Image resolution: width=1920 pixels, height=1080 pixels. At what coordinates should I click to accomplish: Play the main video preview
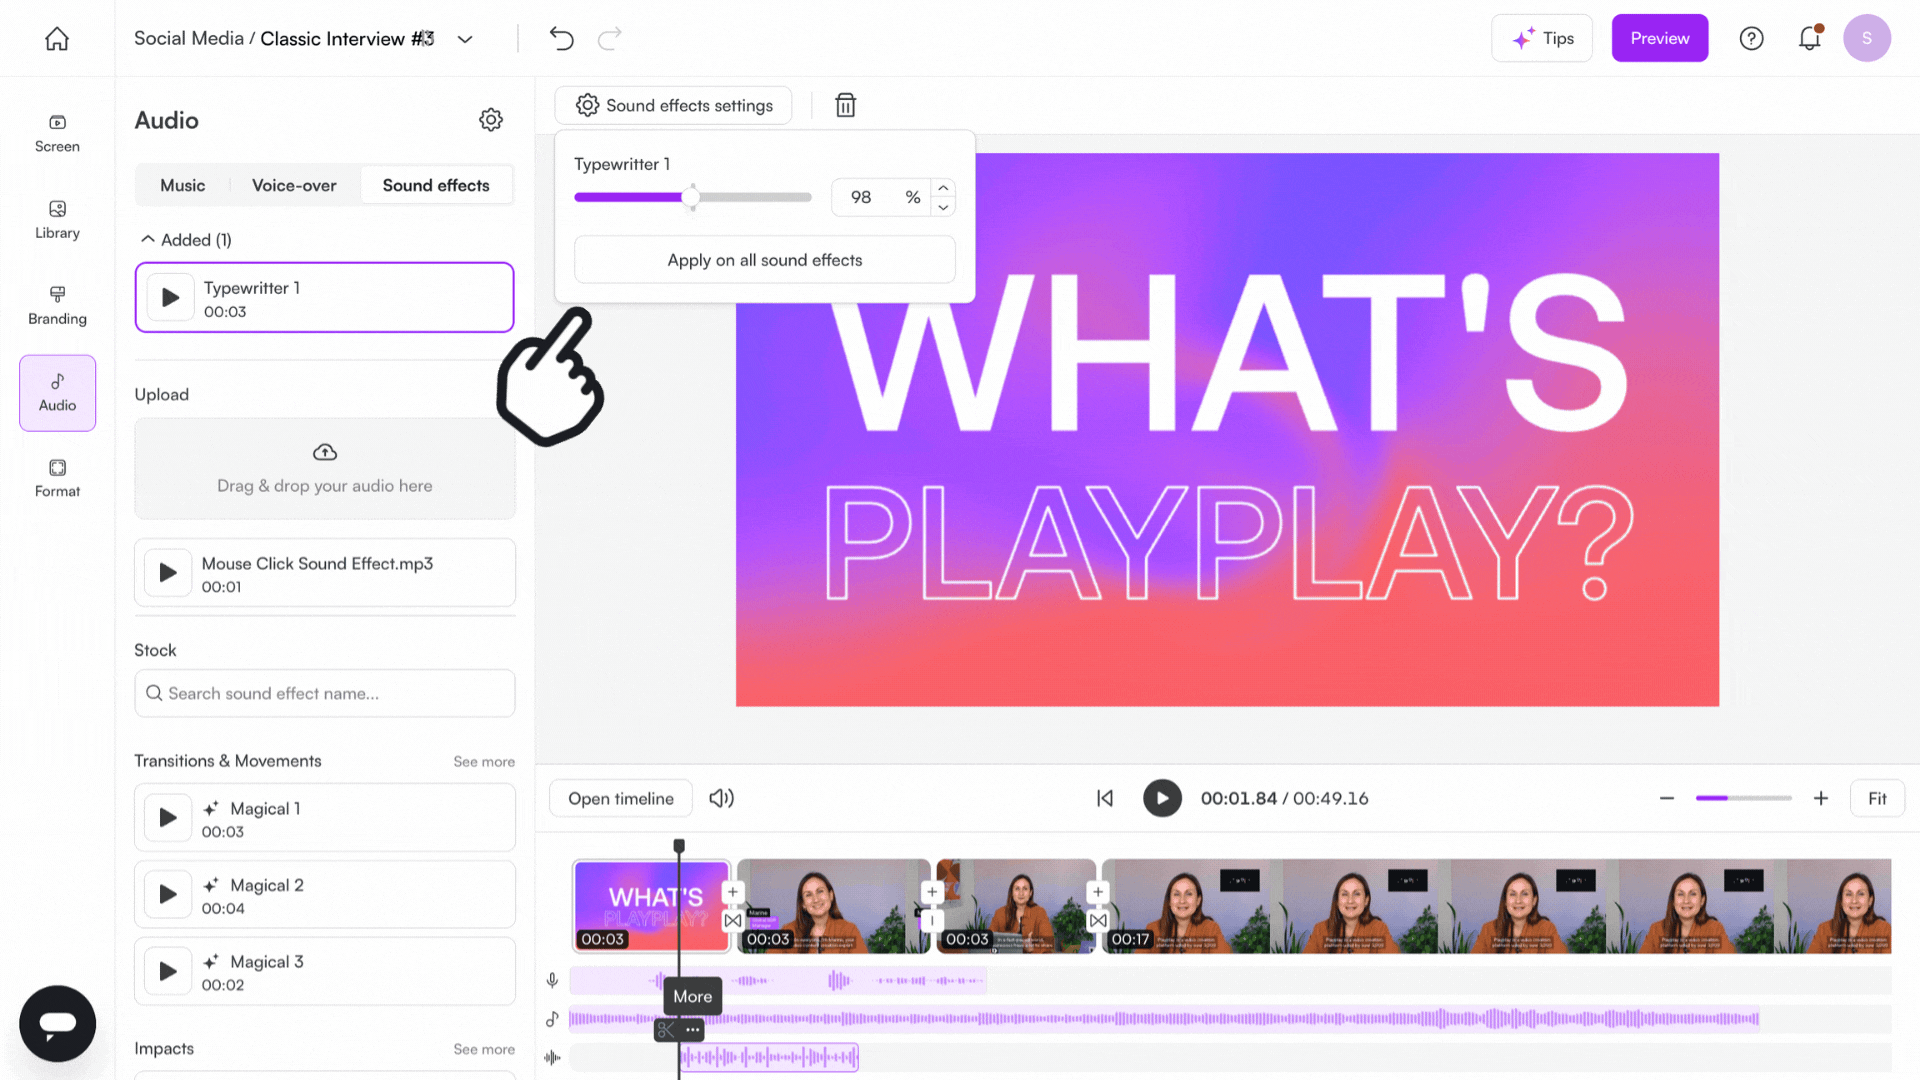click(1161, 798)
